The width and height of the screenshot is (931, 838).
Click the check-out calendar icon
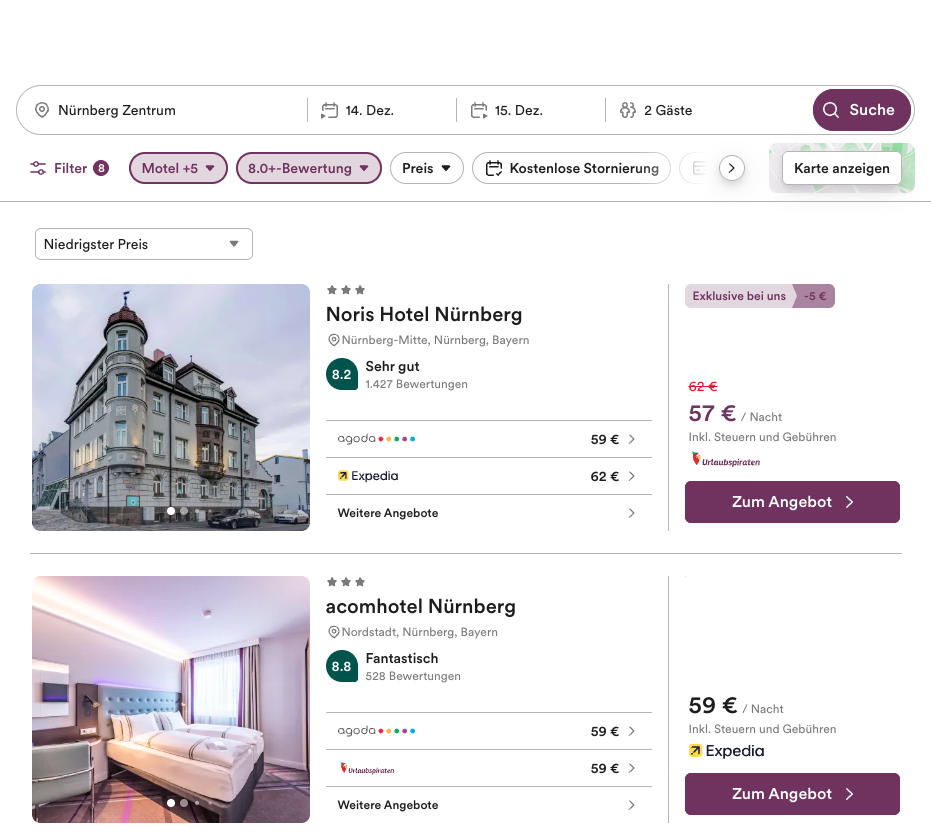(x=479, y=110)
